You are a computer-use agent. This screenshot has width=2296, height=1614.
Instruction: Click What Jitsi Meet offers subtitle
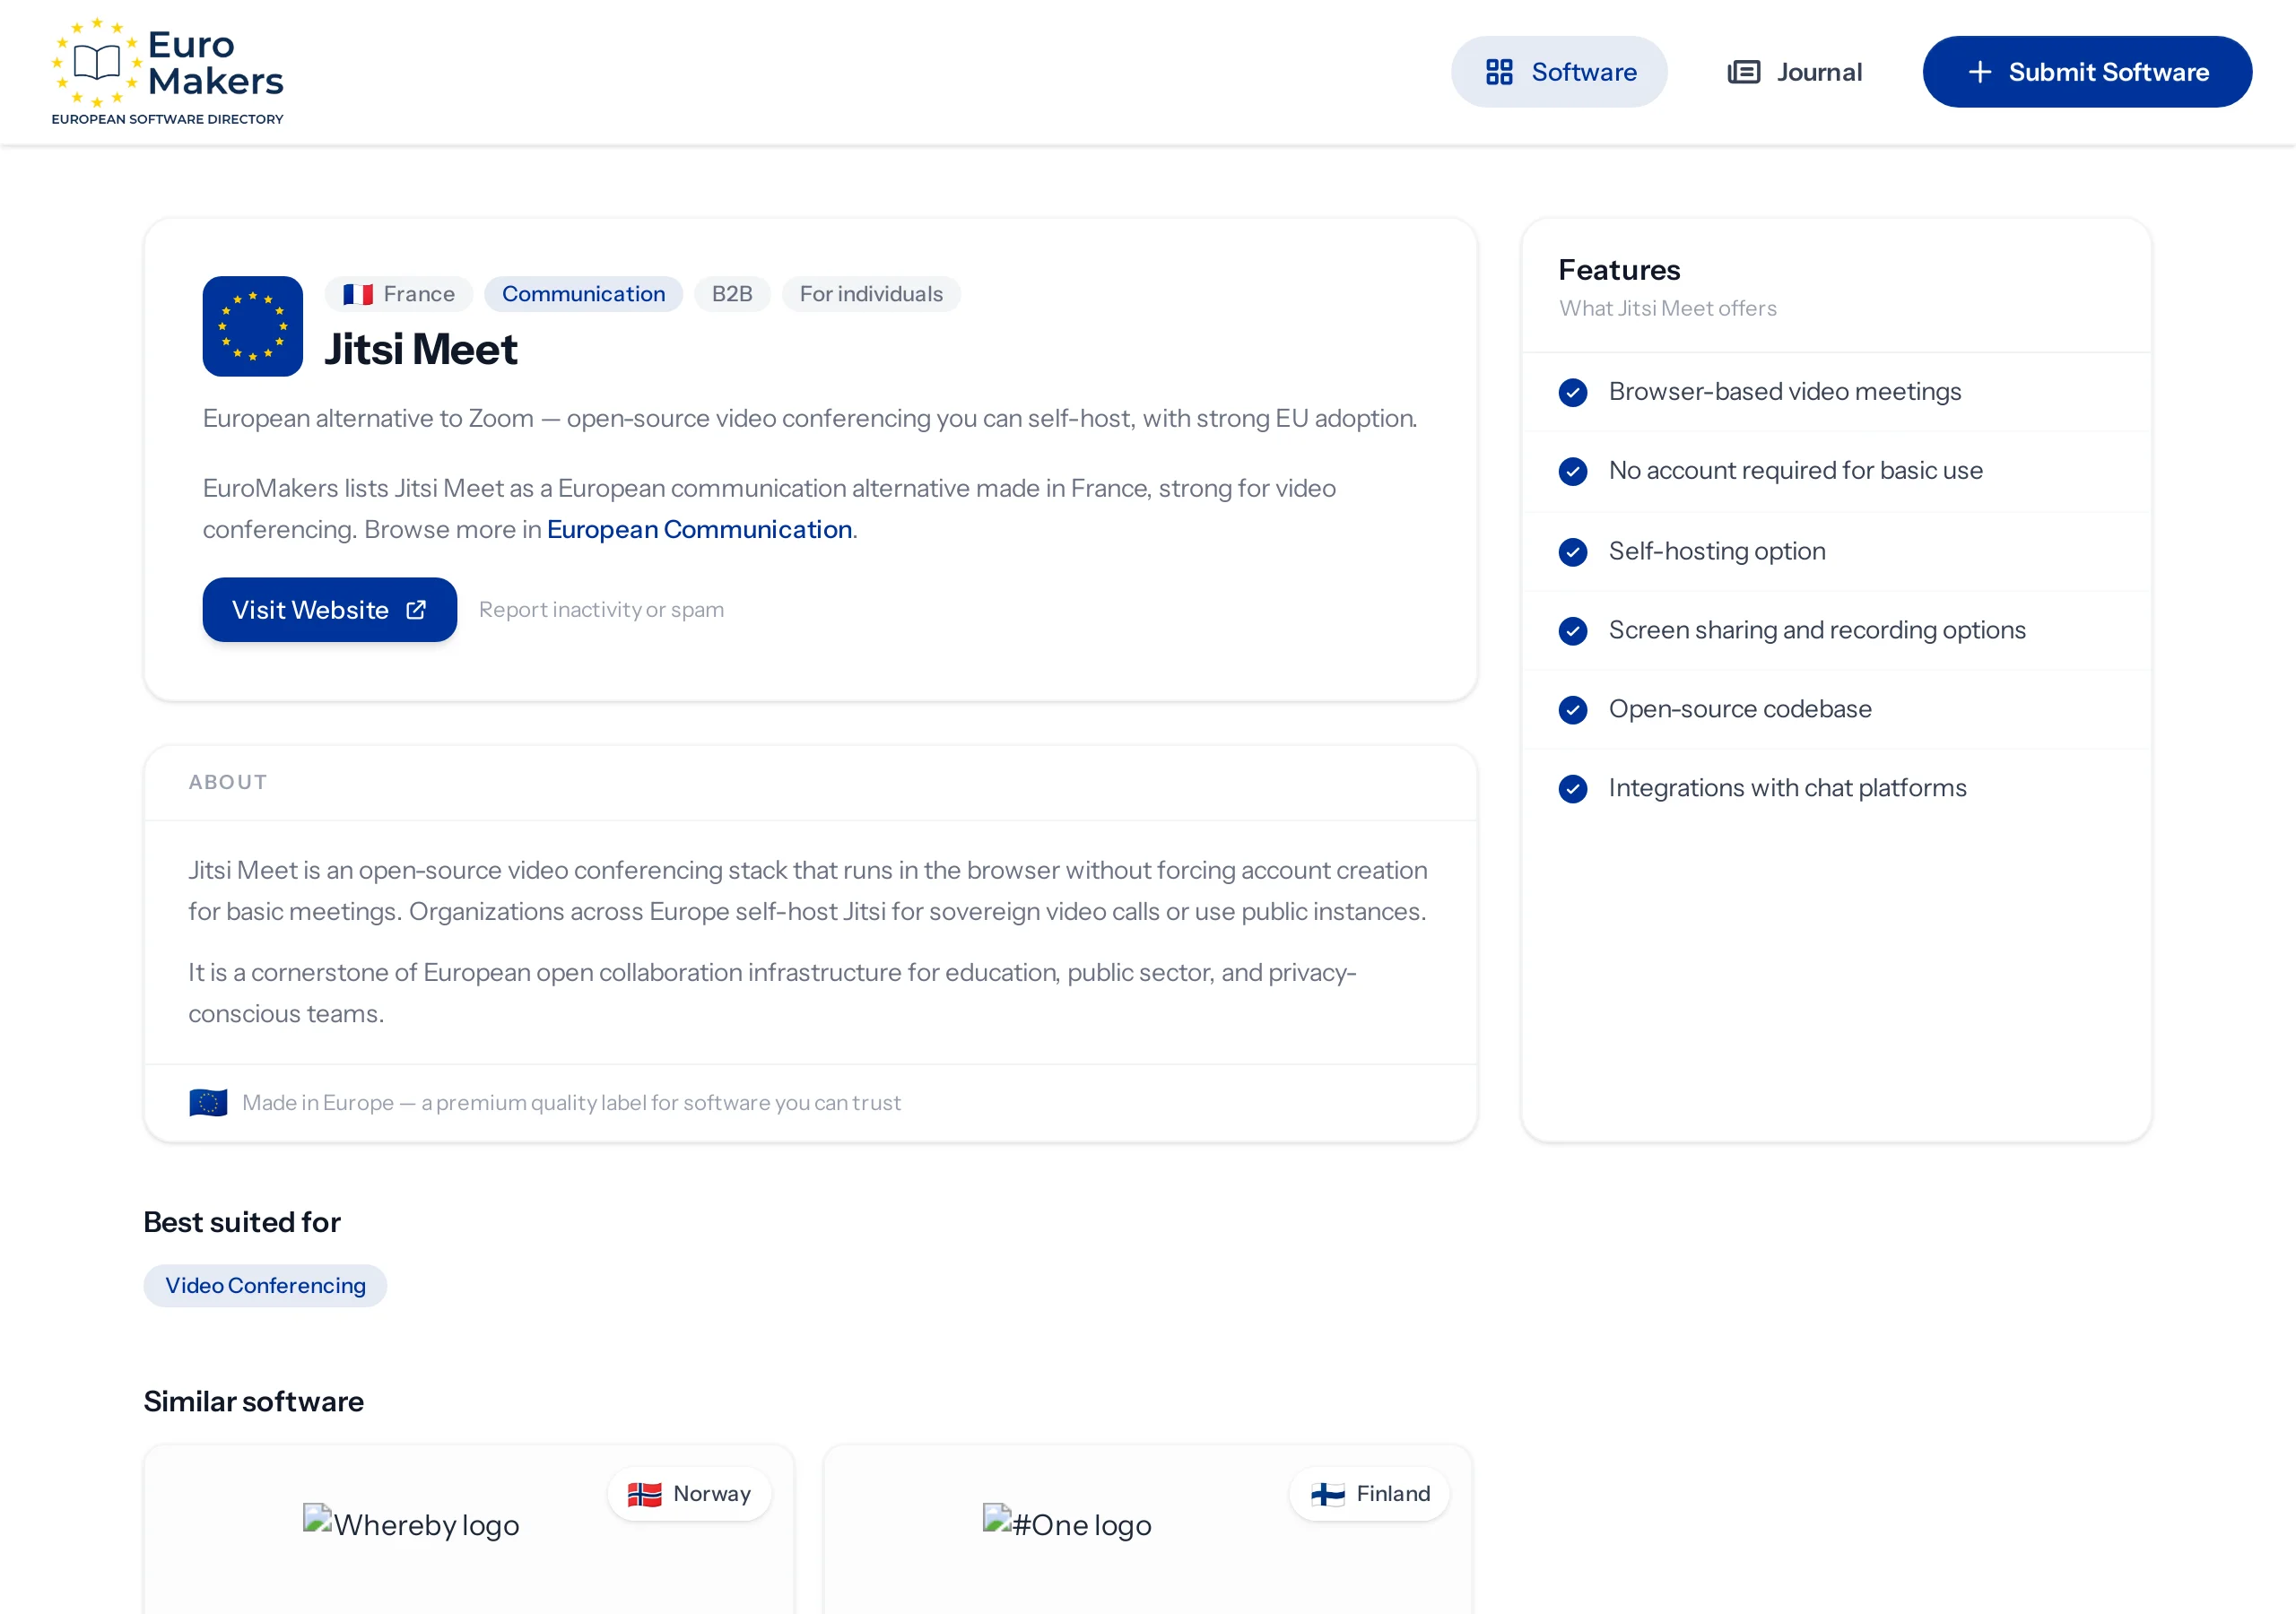tap(1667, 308)
